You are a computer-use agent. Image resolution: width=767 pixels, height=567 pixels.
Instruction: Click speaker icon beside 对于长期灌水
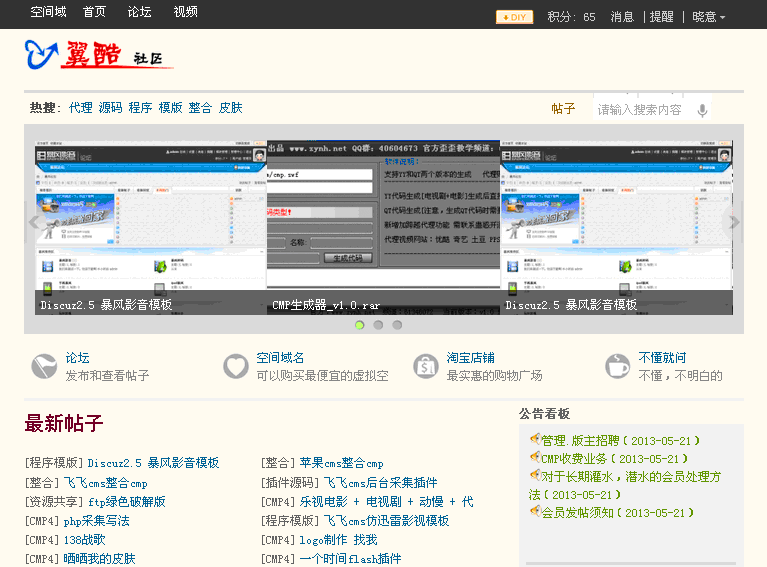tap(535, 475)
